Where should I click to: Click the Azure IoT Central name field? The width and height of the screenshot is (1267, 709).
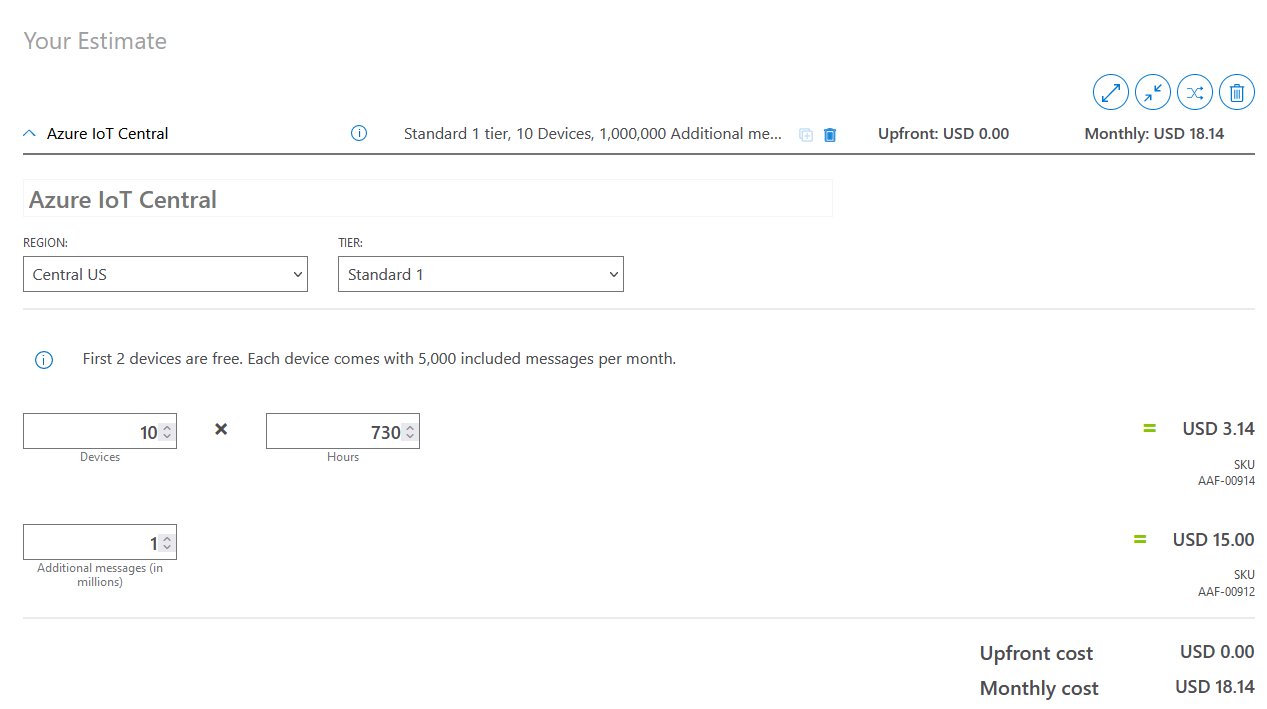[x=428, y=199]
